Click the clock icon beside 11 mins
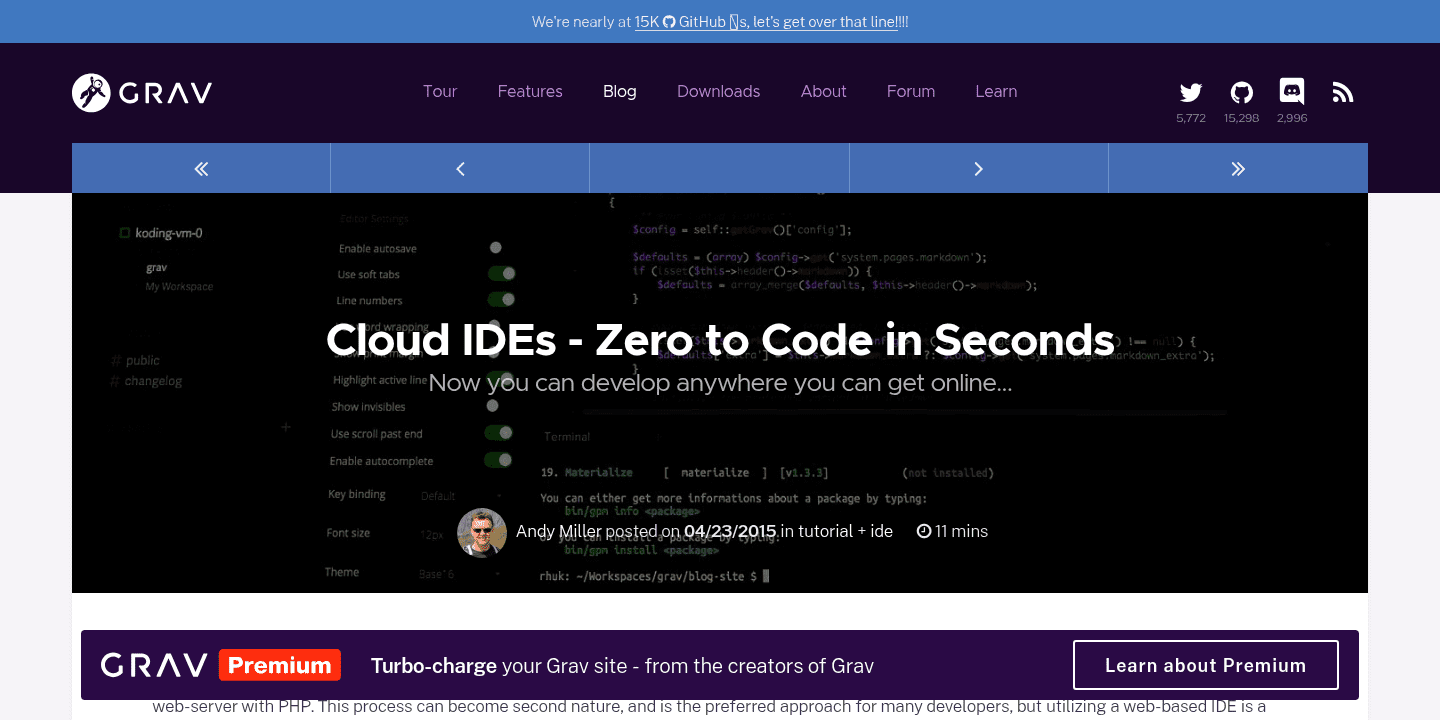The height and width of the screenshot is (720, 1440). (x=923, y=531)
